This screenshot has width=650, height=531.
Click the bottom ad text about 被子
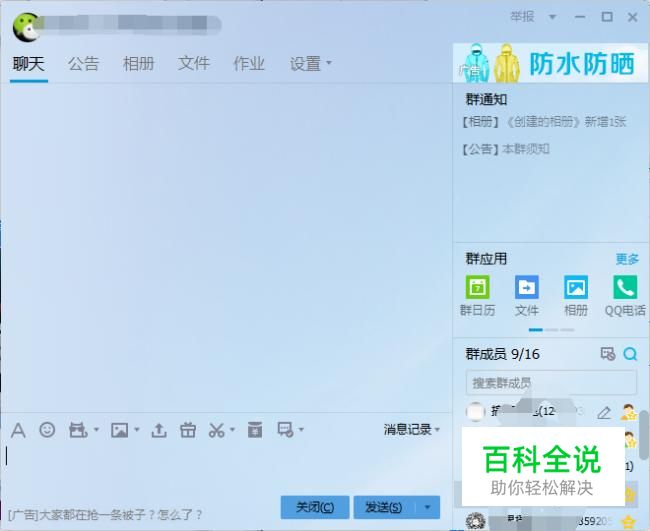coord(105,515)
